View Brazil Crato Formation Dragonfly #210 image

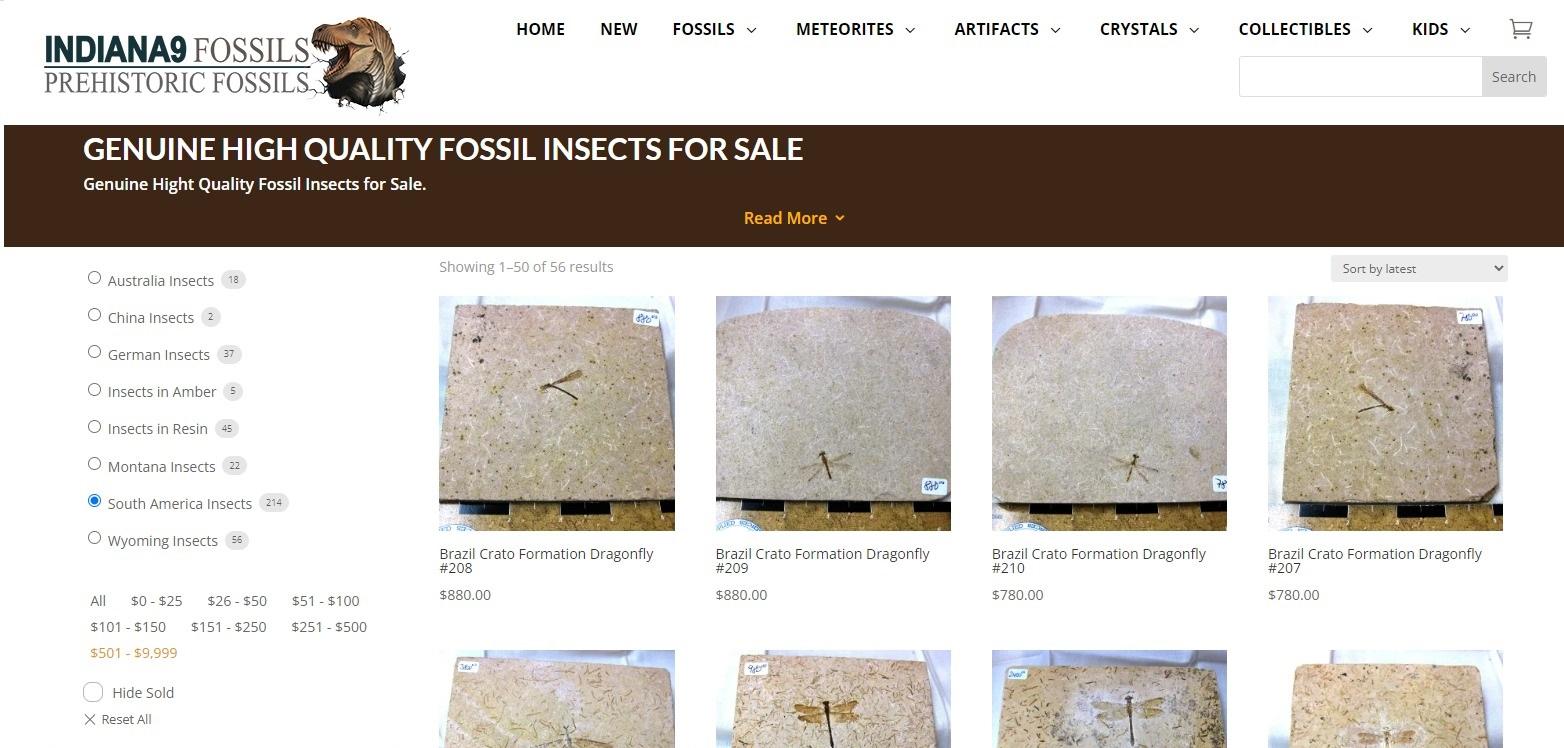(1109, 413)
